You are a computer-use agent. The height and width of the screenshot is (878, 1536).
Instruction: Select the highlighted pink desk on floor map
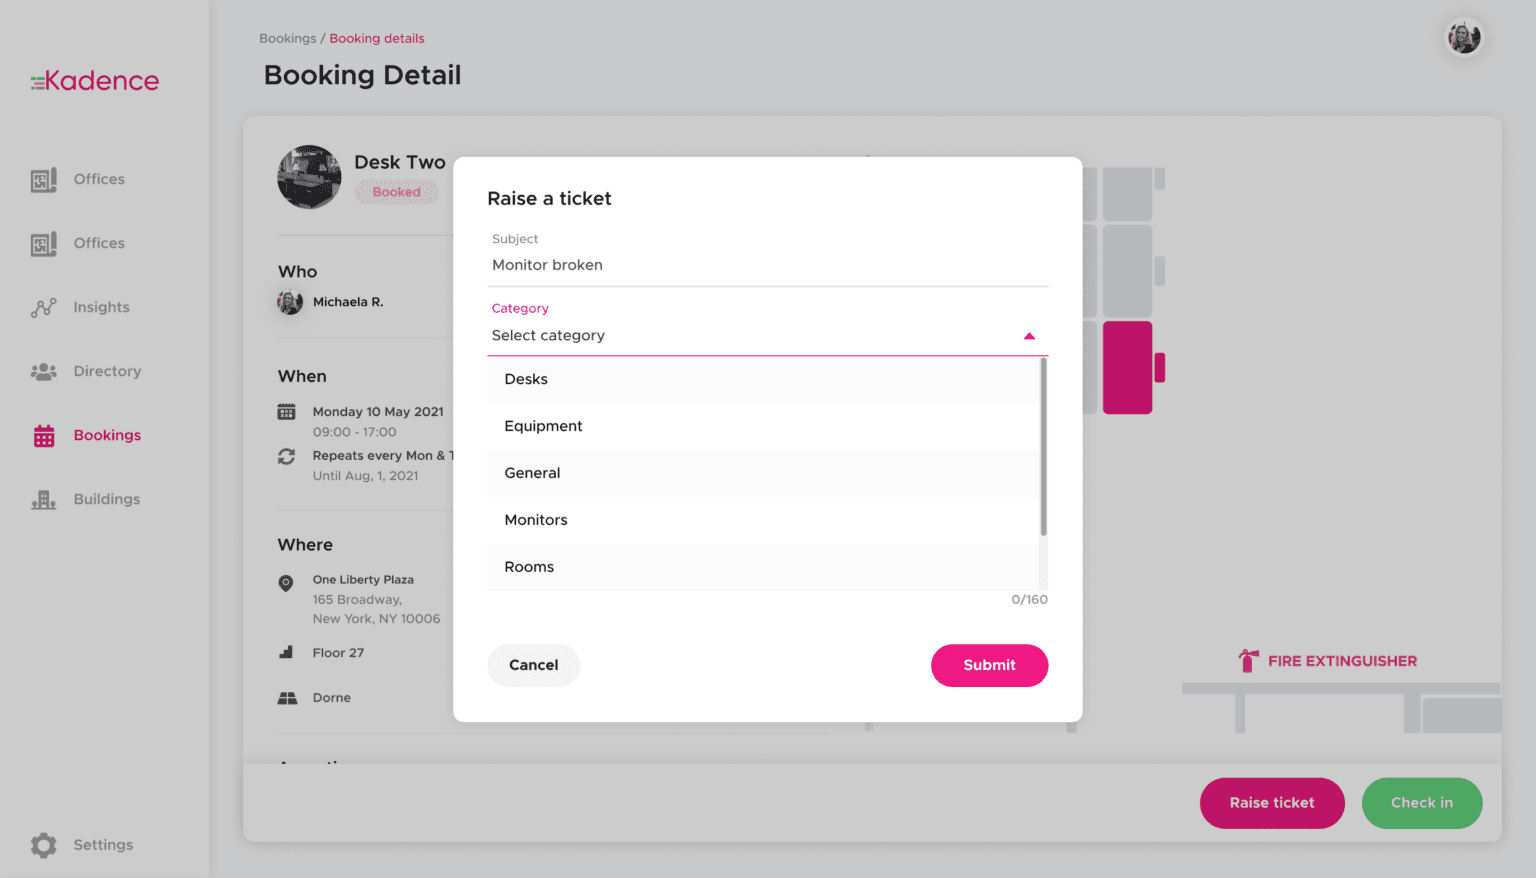(x=1128, y=367)
